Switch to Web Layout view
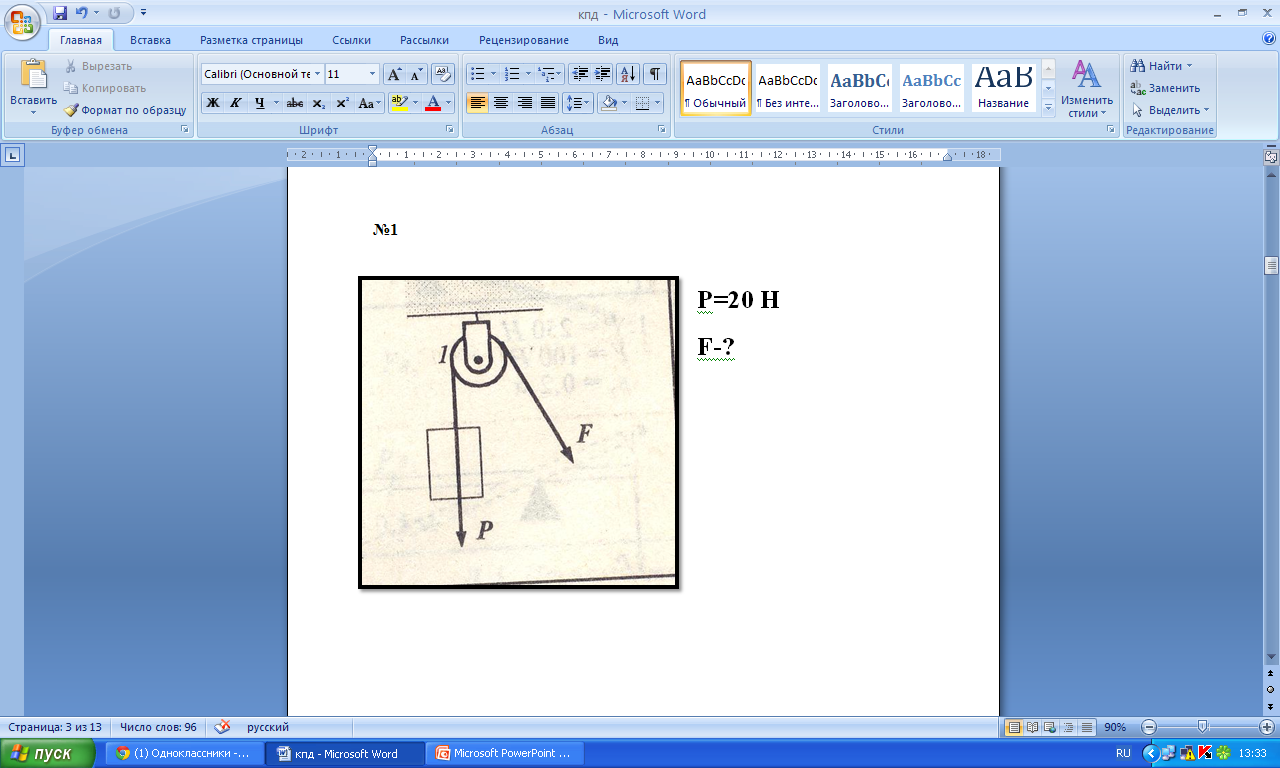 (x=1050, y=727)
